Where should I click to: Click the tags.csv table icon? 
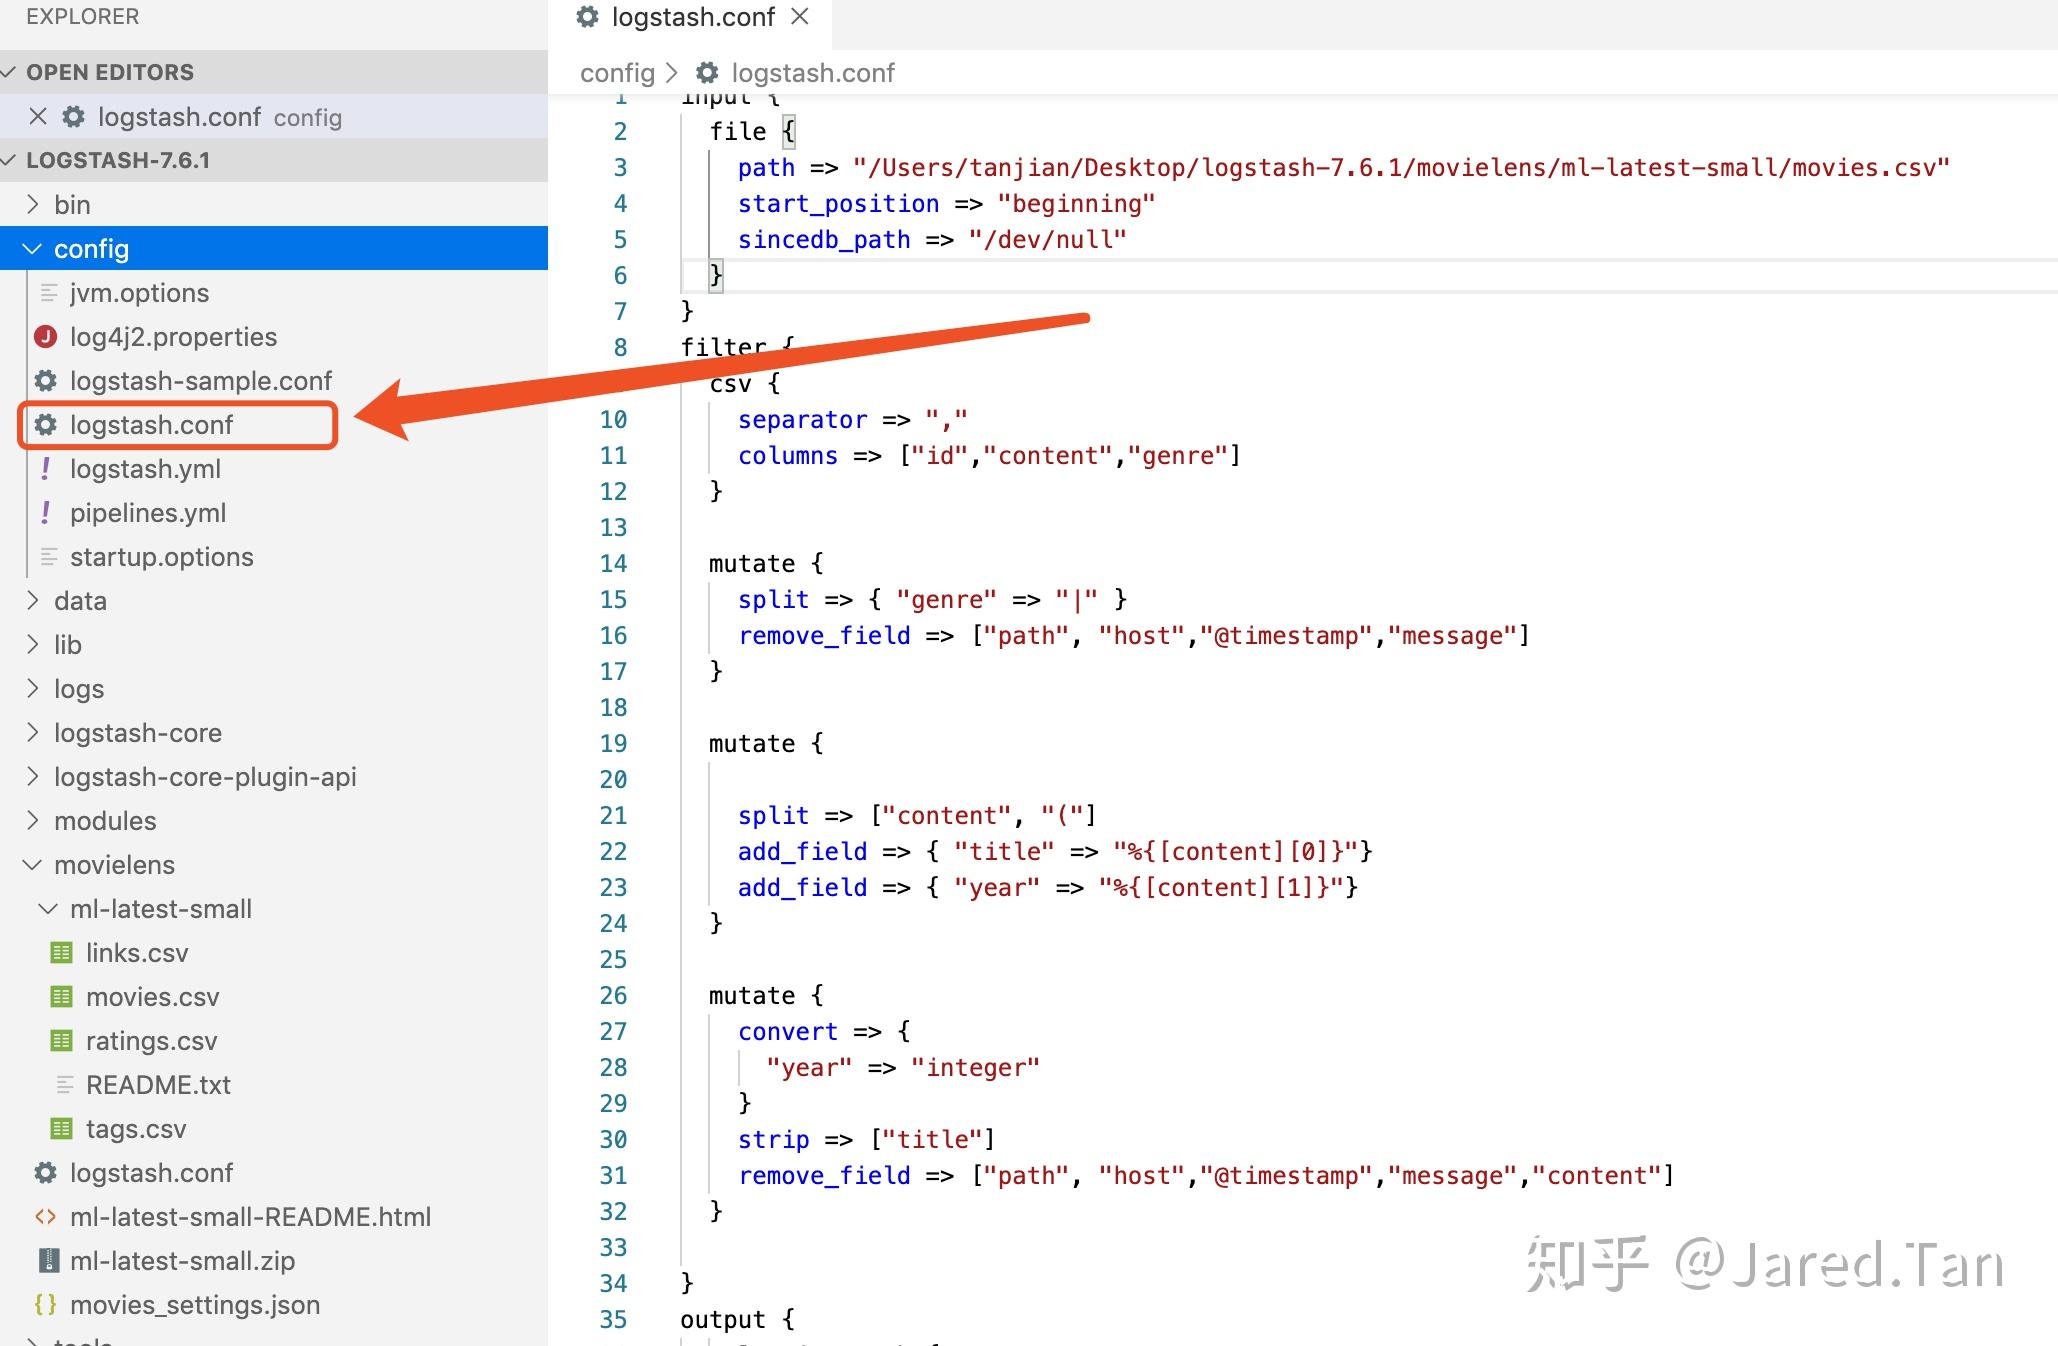[x=62, y=1129]
